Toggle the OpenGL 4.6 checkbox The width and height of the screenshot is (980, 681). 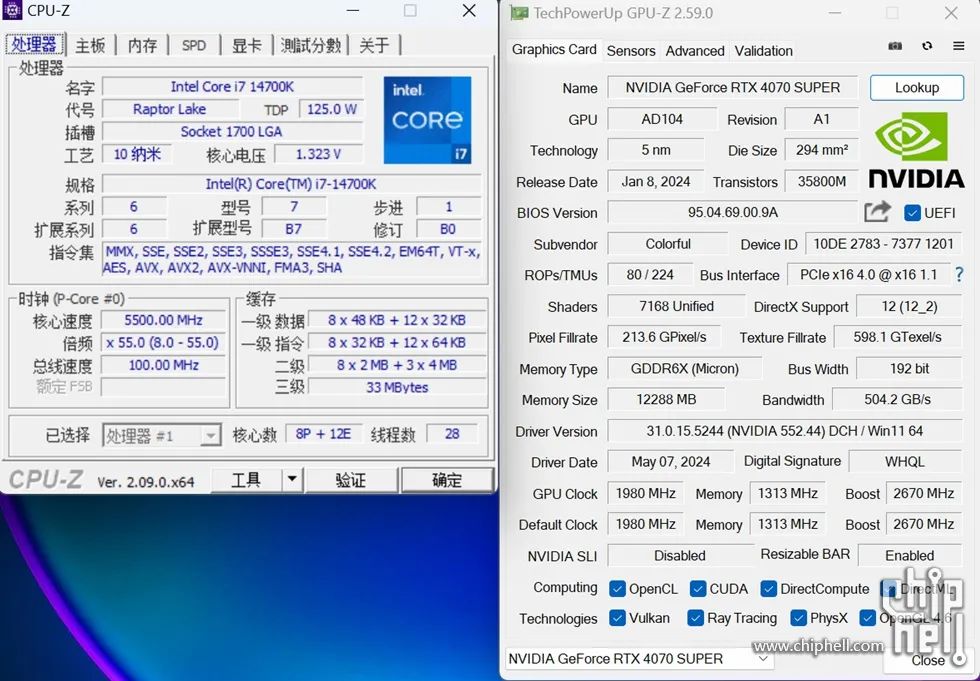coord(867,618)
